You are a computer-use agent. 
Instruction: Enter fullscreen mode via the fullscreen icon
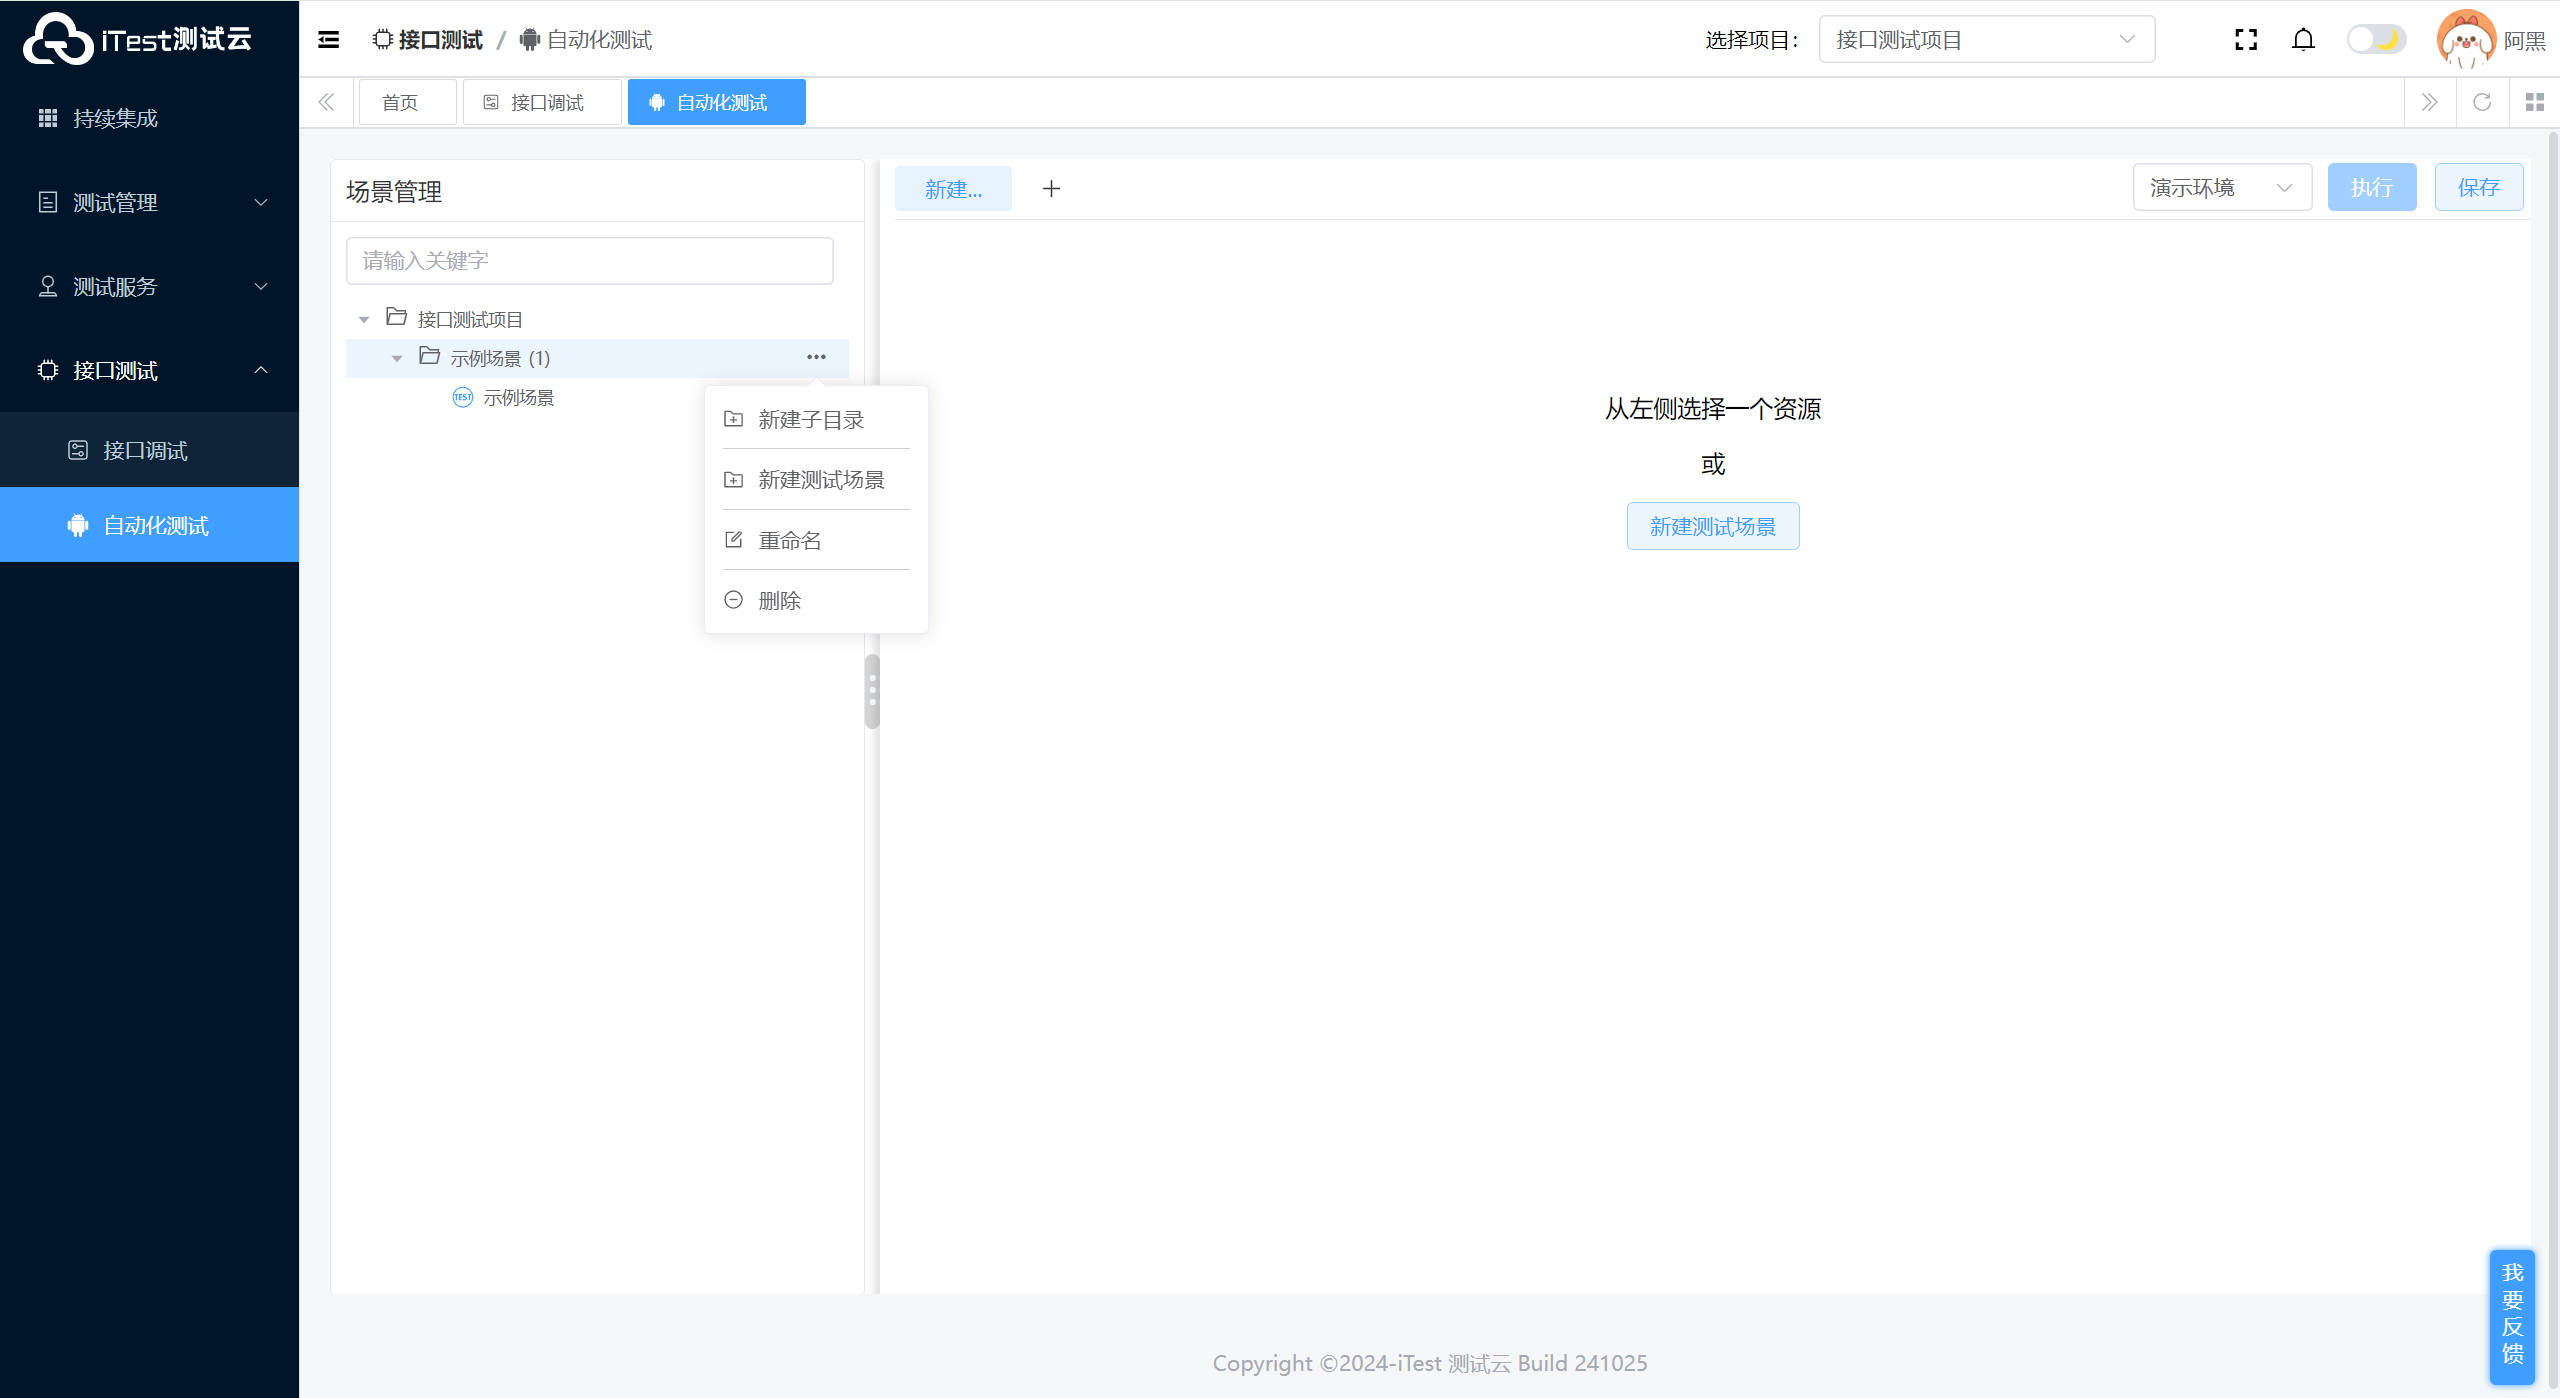pos(2246,40)
